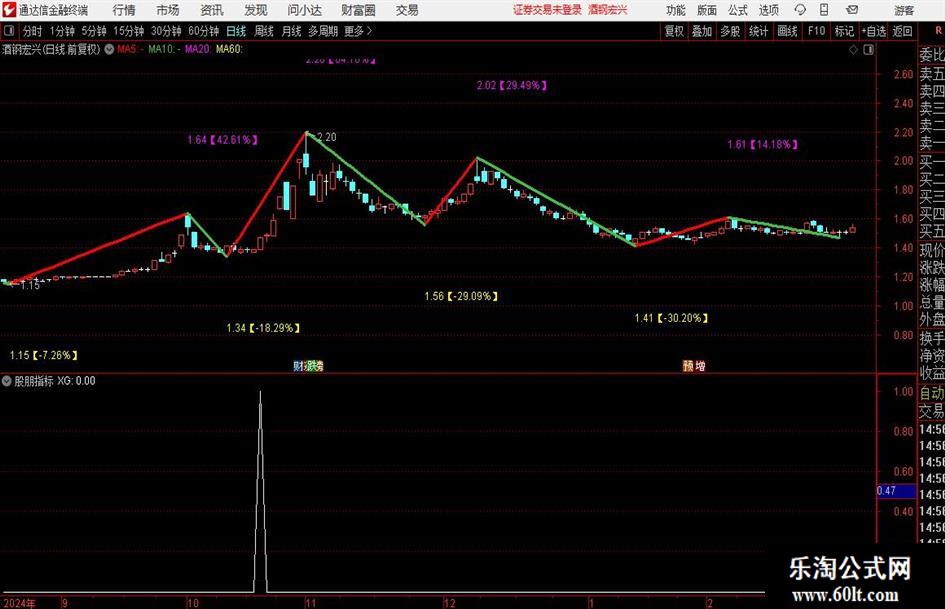945x609 pixels.
Task: Click the red 酒钢宏兴 stock name link
Action: 608,10
